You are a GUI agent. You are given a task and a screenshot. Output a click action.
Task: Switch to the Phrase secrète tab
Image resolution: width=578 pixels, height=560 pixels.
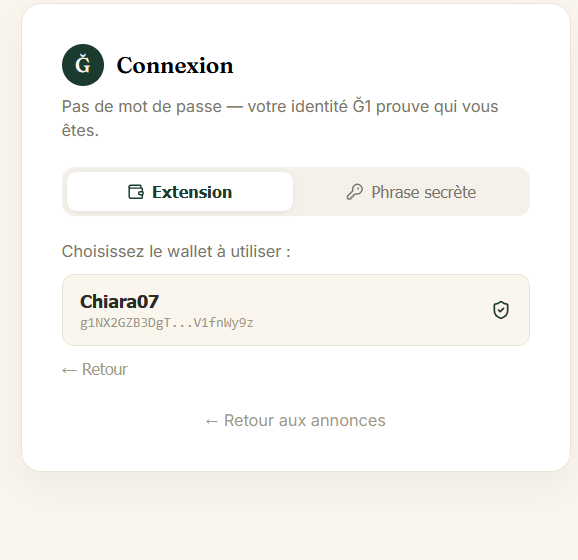point(411,192)
